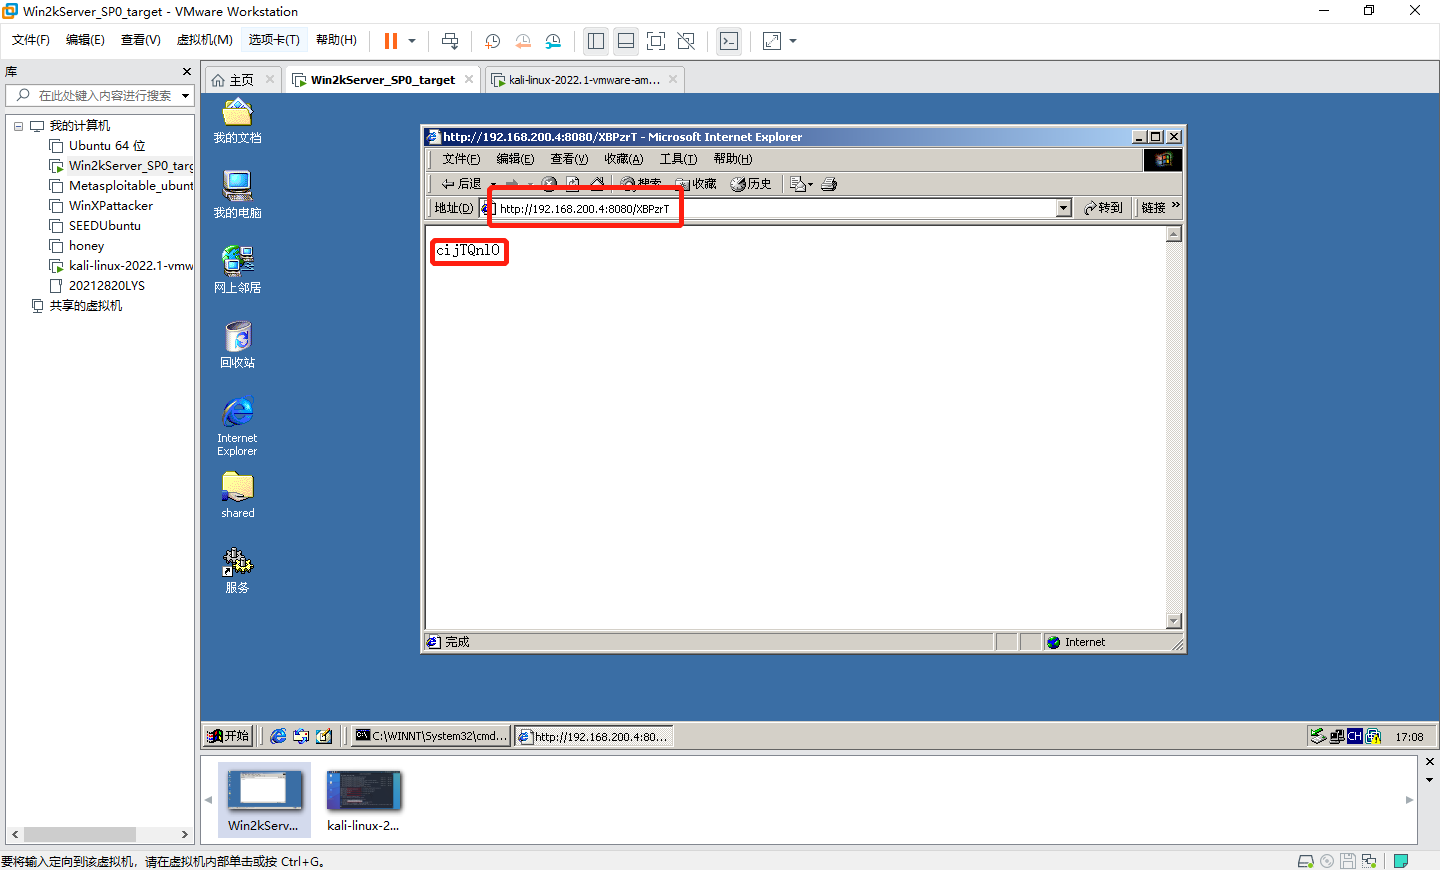
Task: Switch to the kali-linux-2022.1 tab
Action: tap(584, 80)
